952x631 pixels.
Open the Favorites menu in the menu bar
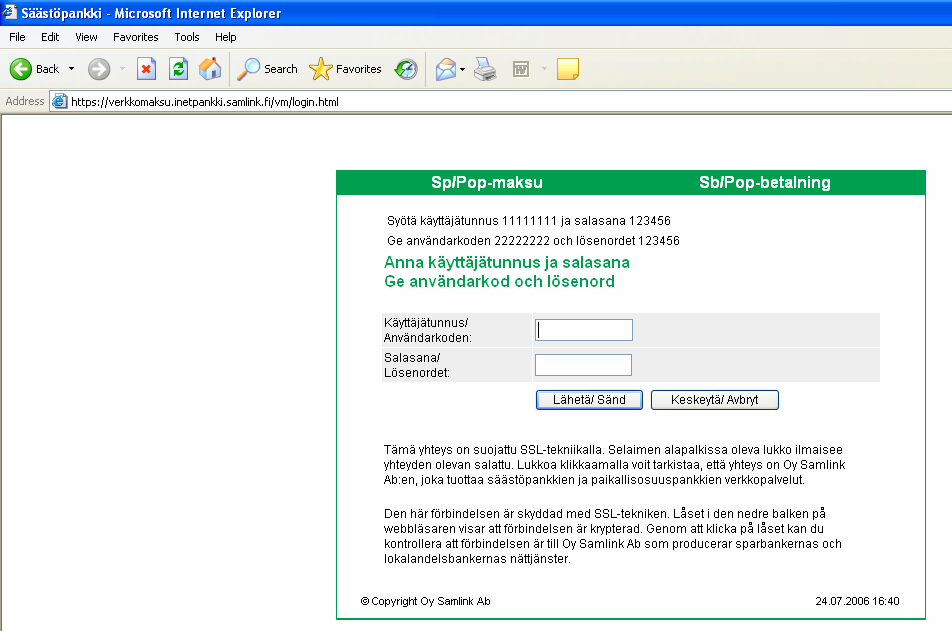coord(135,37)
